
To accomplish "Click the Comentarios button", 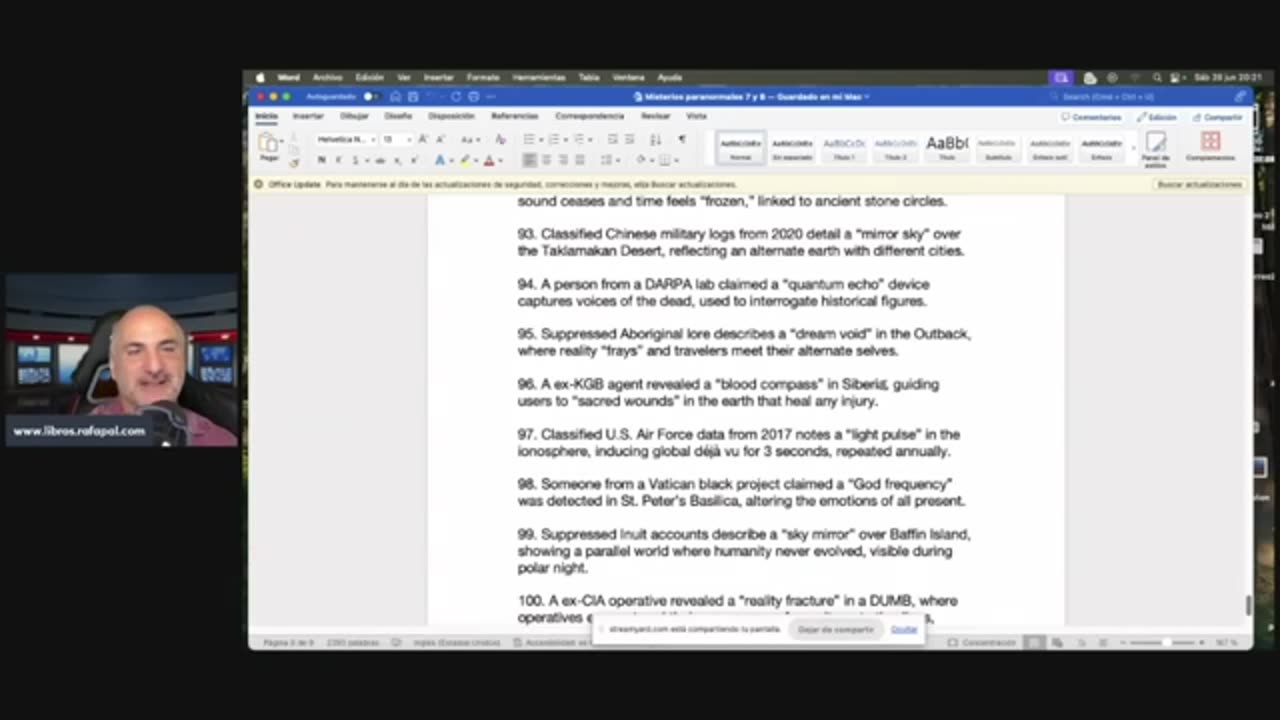I will point(1092,117).
